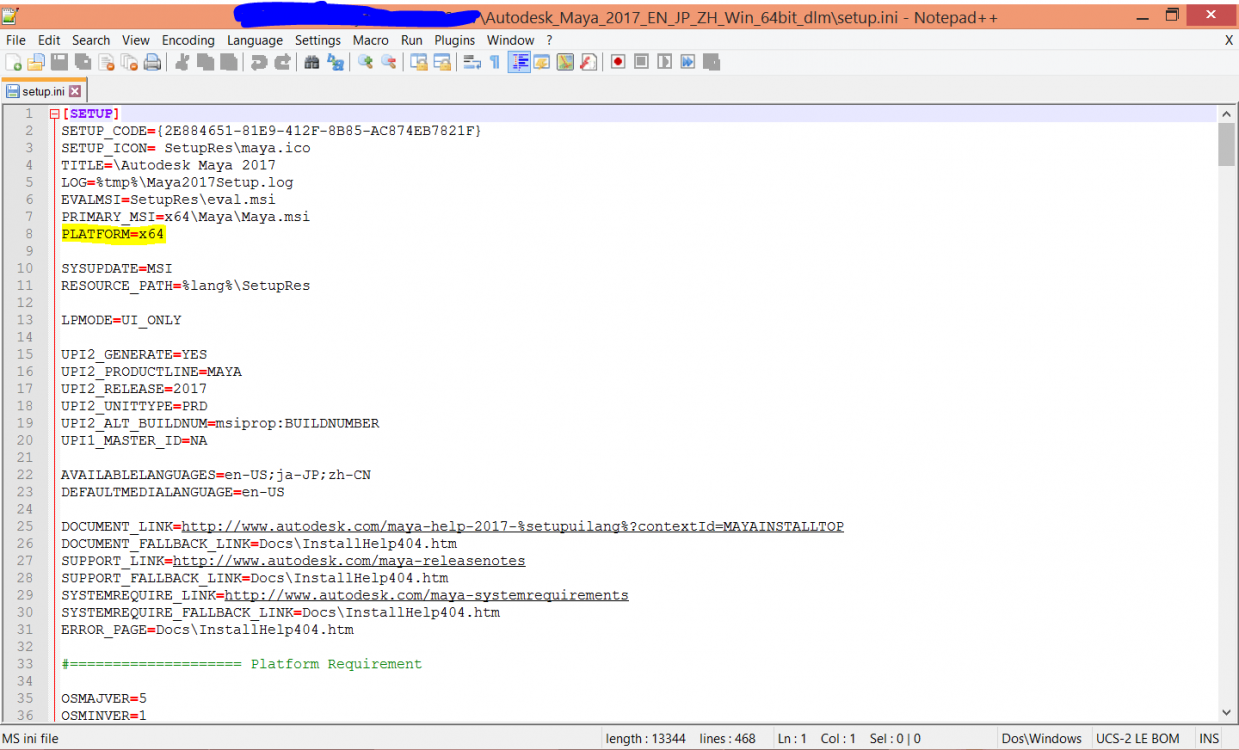Click the highlighted PLATFORM=x64 line

coord(113,234)
